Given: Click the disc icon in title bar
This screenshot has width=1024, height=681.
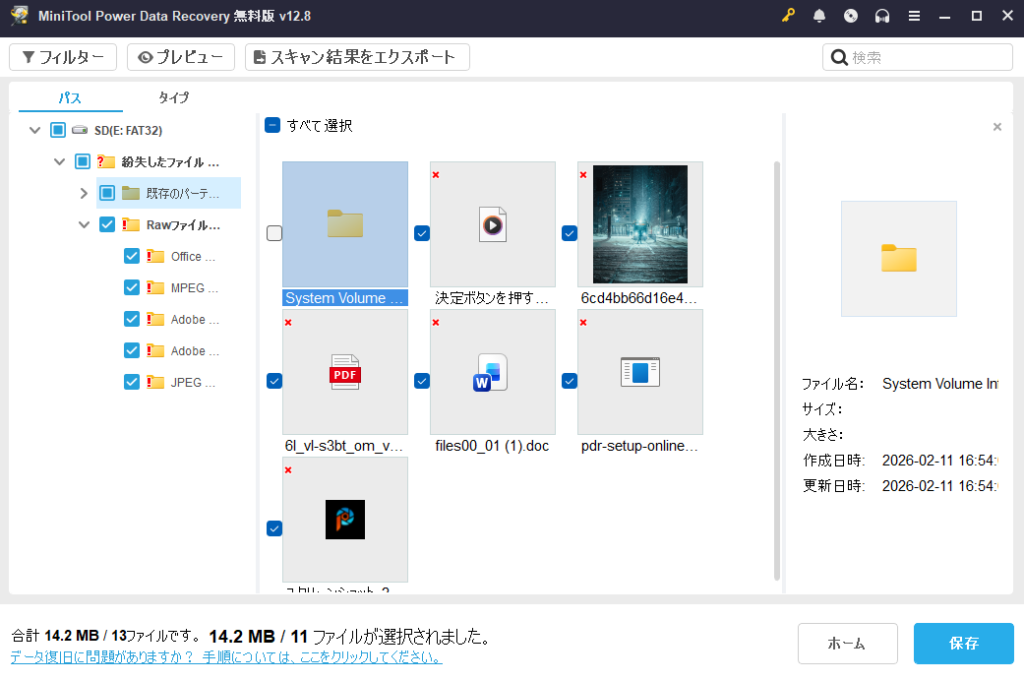Looking at the screenshot, I should point(850,16).
